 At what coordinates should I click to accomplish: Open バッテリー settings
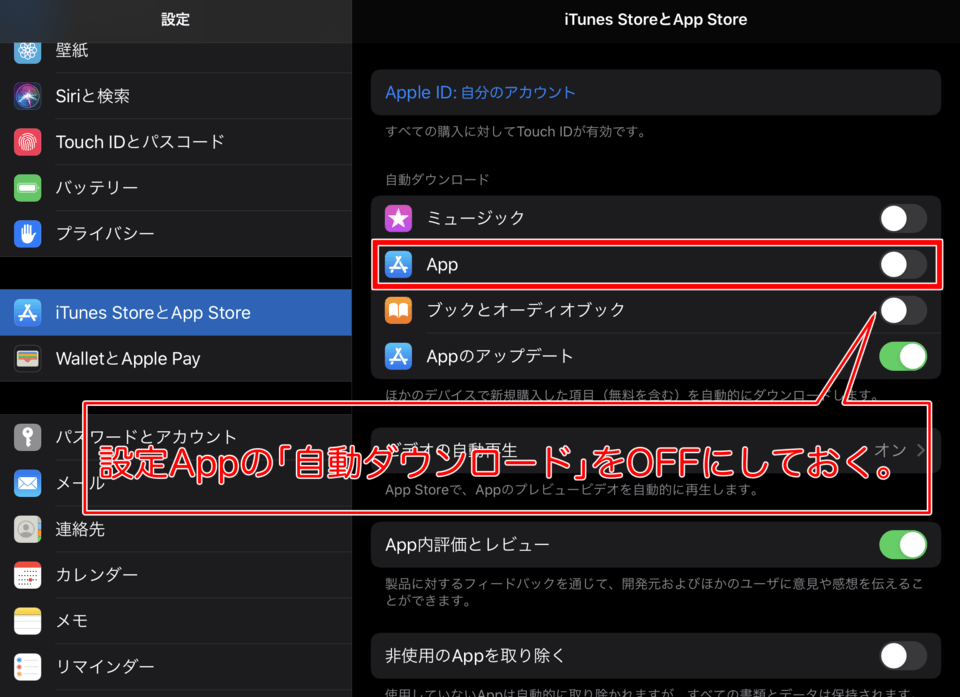click(x=176, y=188)
